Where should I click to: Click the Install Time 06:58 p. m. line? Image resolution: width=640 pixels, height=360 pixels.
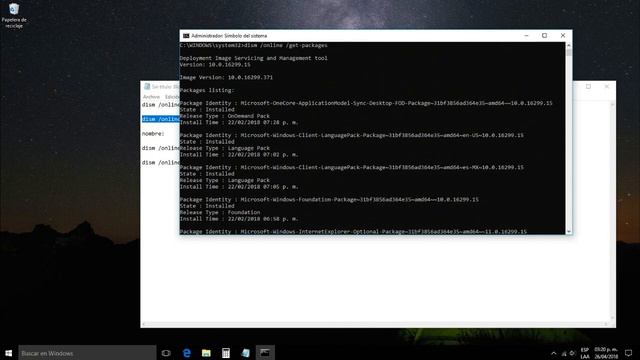(239, 219)
